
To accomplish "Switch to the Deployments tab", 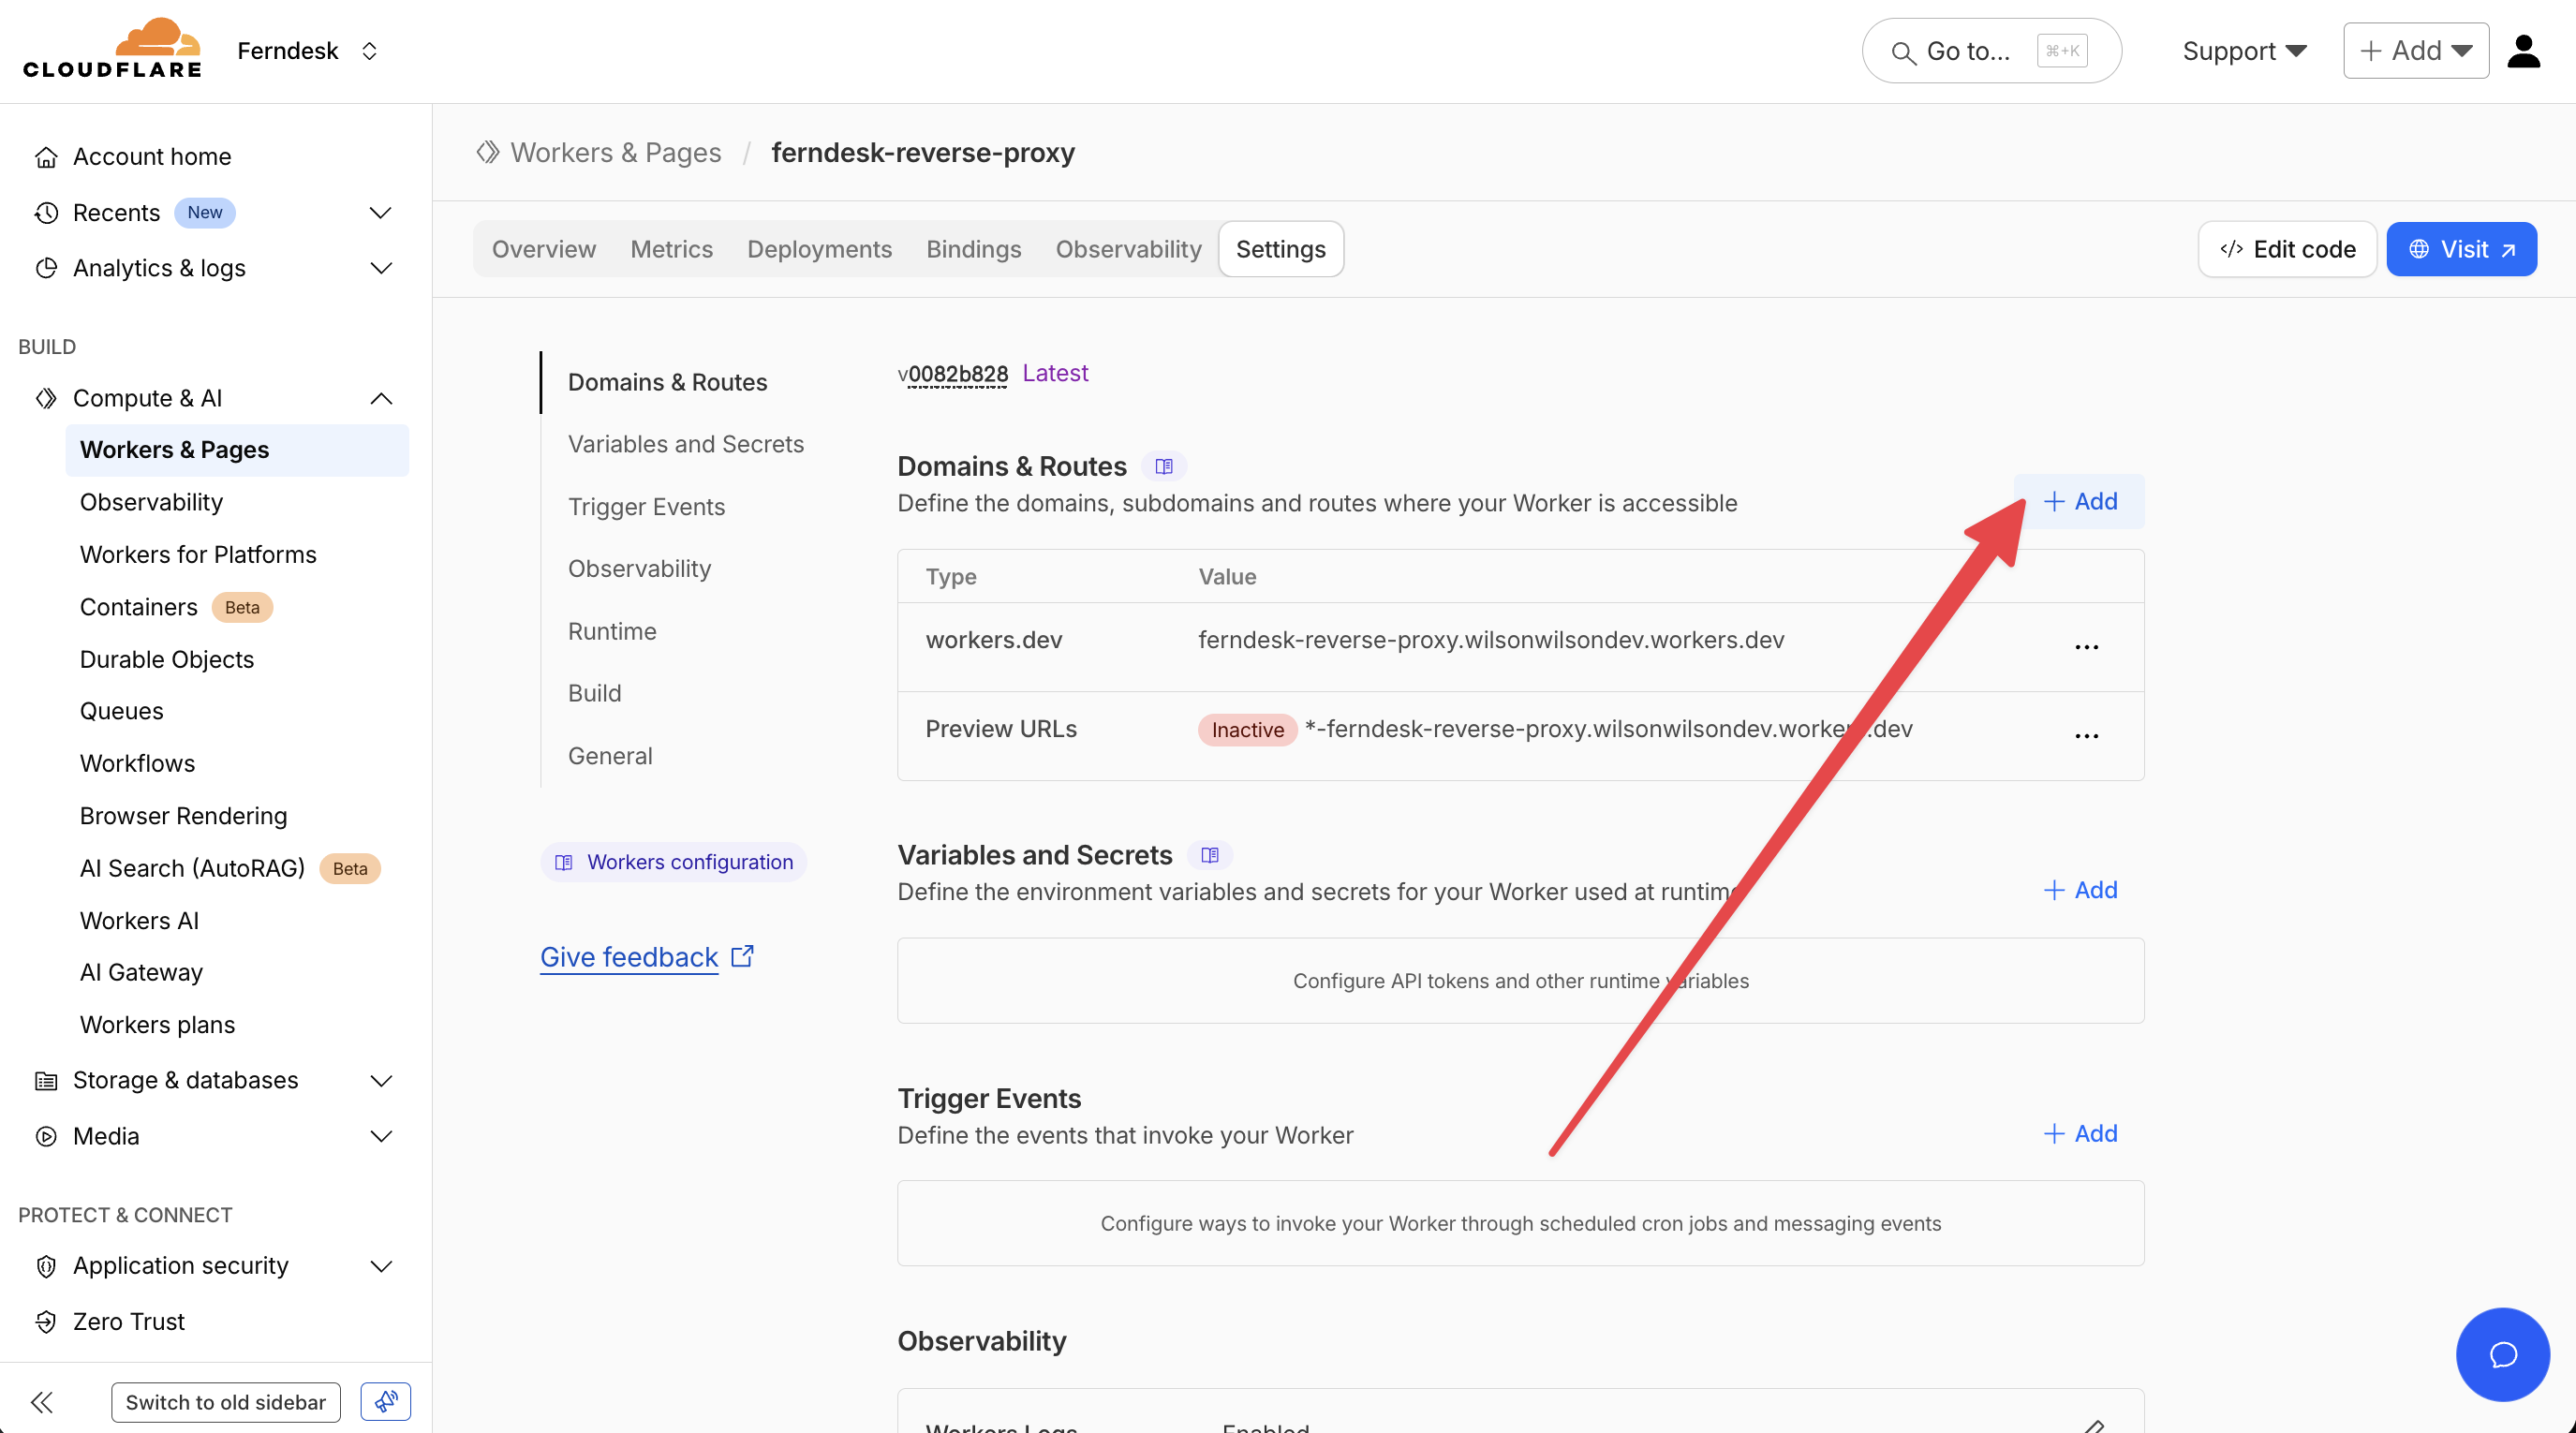I will pyautogui.click(x=818, y=249).
